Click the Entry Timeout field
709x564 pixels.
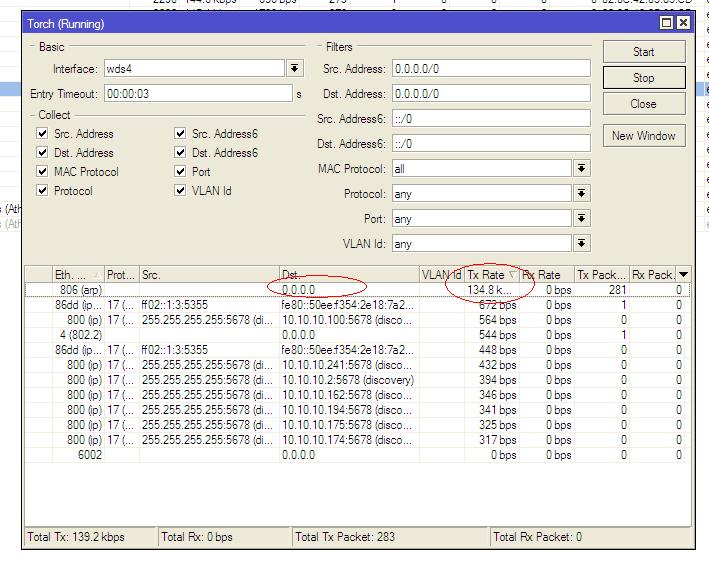click(199, 94)
